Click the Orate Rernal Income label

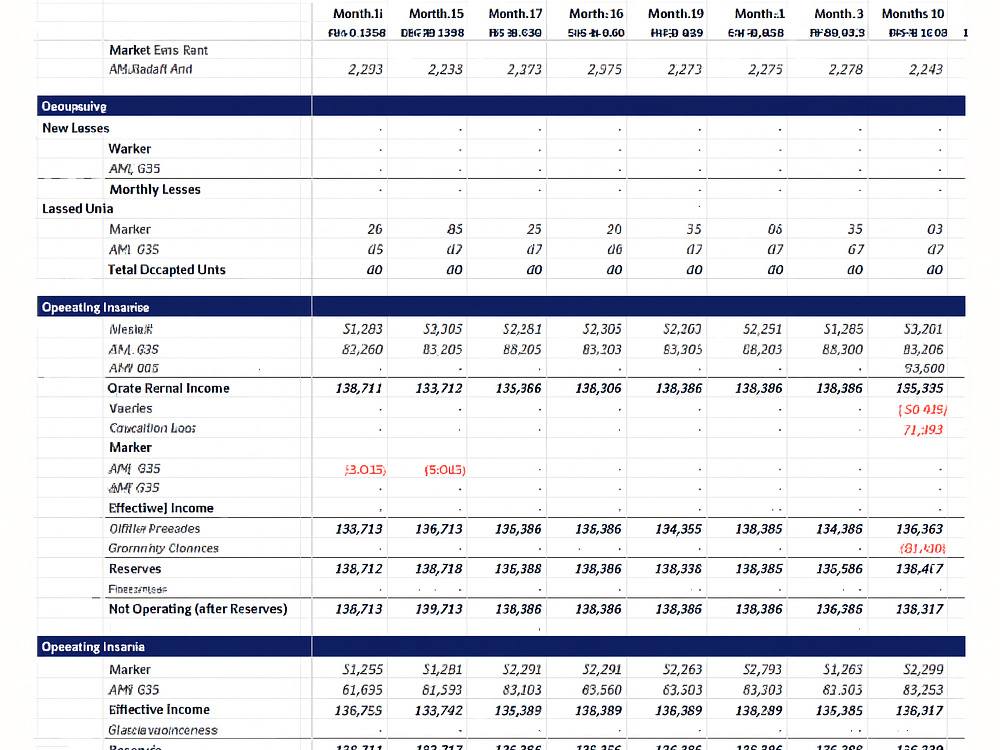coord(168,388)
